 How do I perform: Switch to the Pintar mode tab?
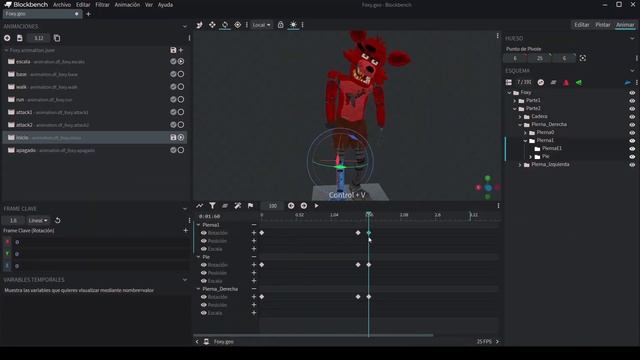[602, 25]
